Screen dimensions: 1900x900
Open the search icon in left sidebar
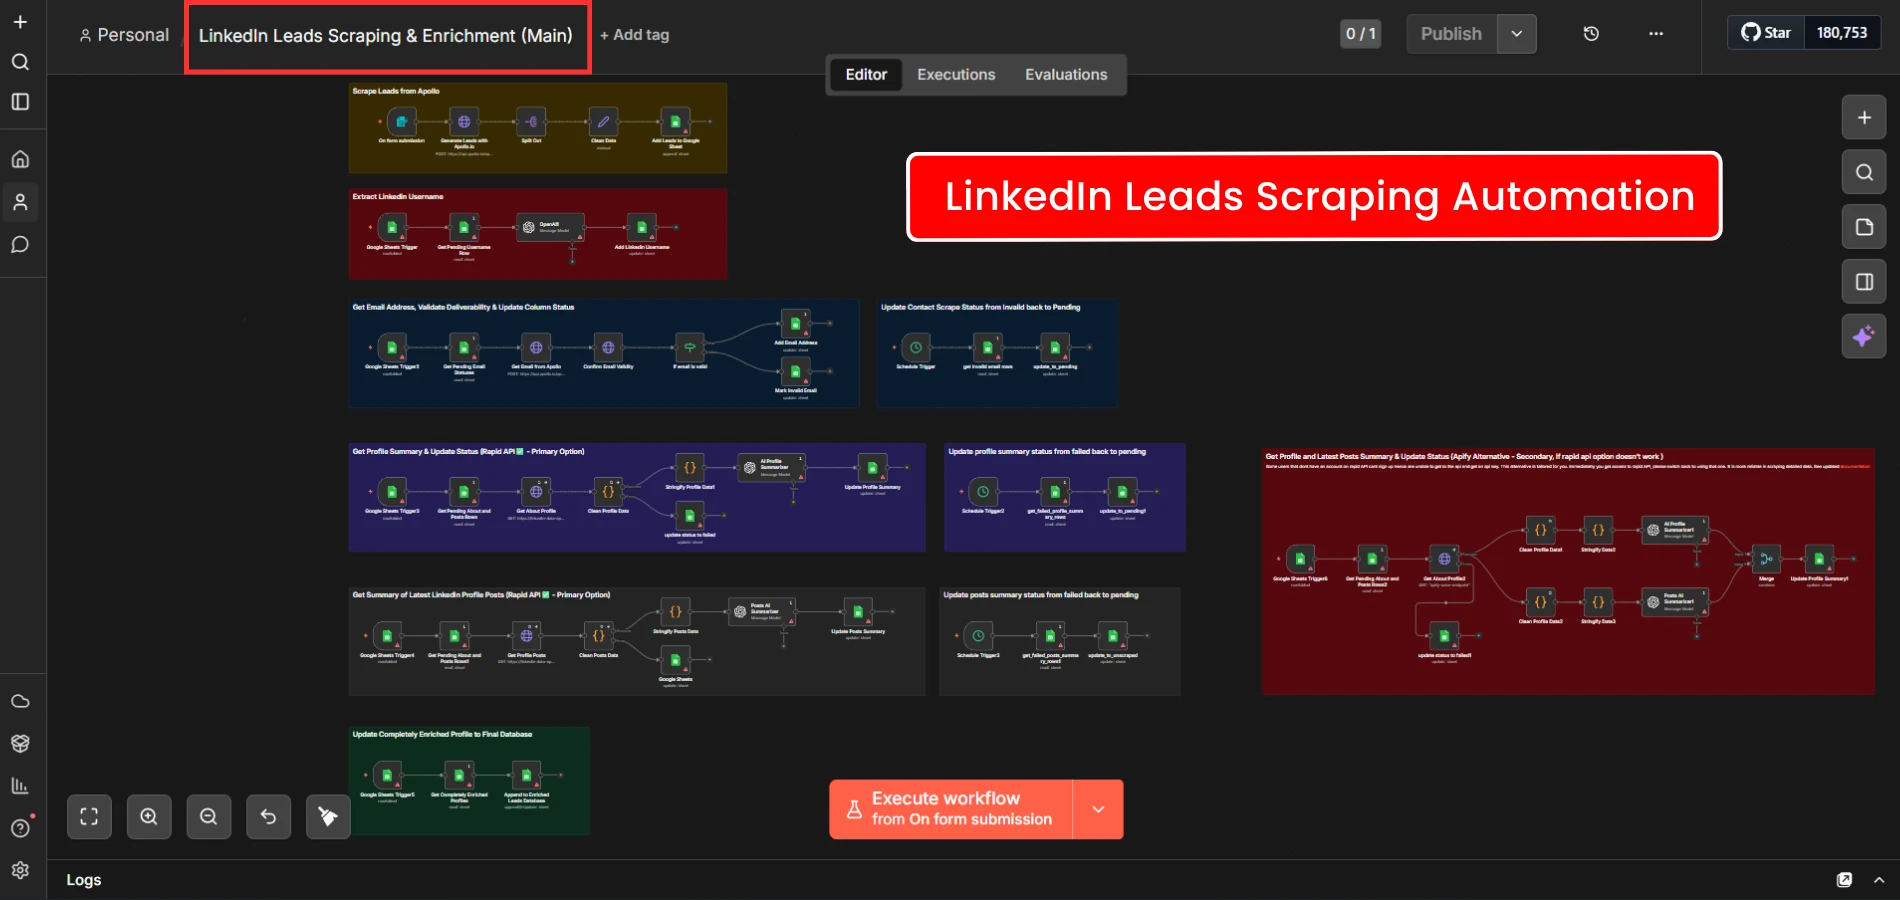20,62
